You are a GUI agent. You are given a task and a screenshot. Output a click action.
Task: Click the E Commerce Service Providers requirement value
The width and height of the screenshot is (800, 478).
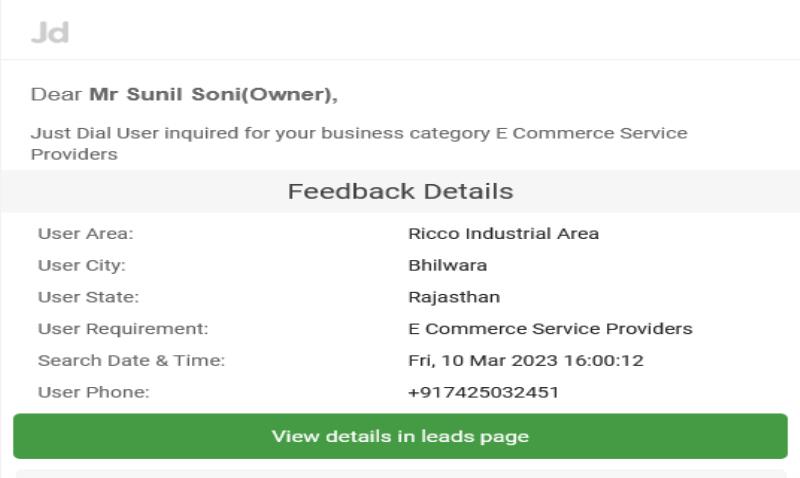click(x=551, y=329)
